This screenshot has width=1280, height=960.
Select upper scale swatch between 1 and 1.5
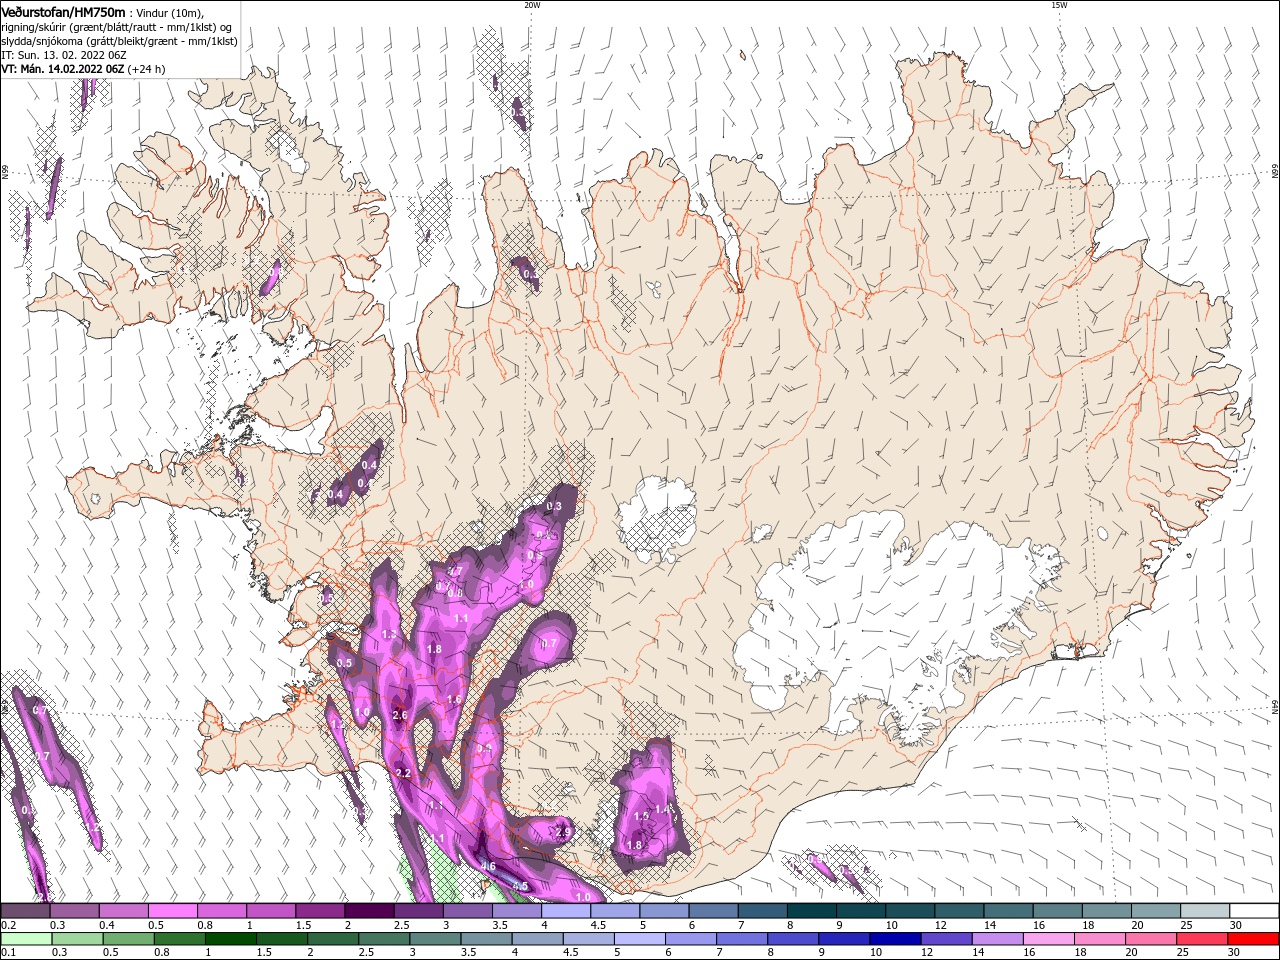coord(270,911)
